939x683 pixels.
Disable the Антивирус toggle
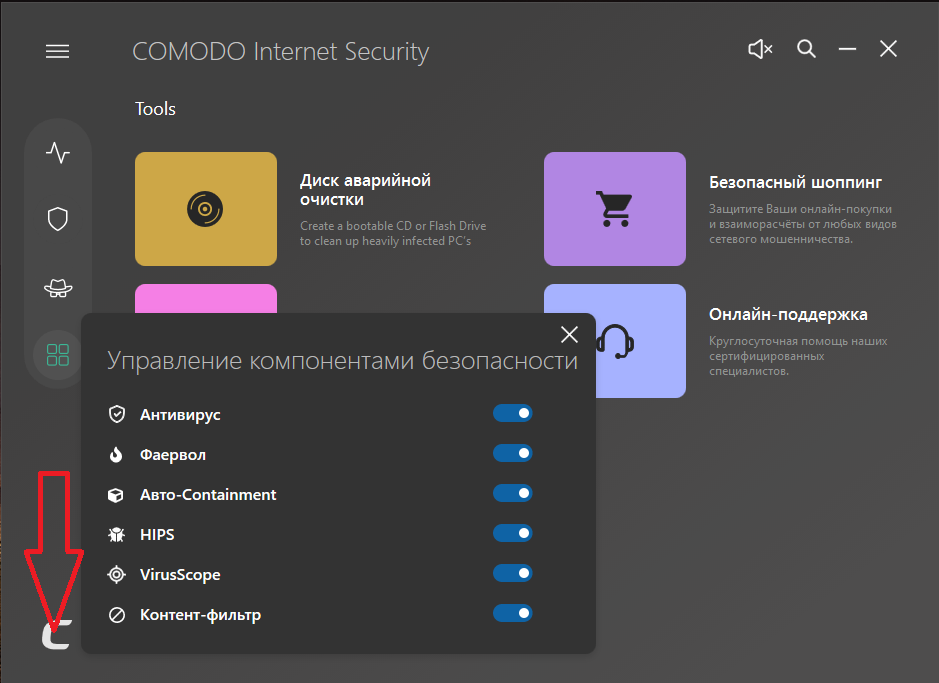(513, 413)
